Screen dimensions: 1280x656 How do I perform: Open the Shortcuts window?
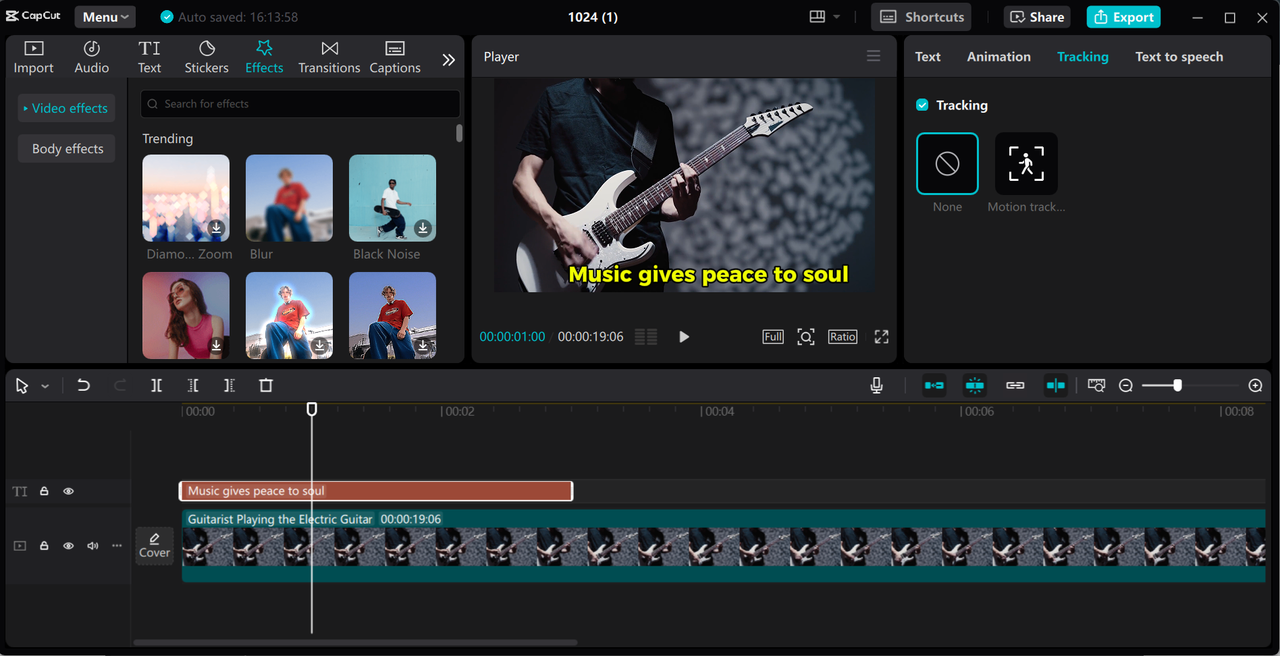click(921, 17)
